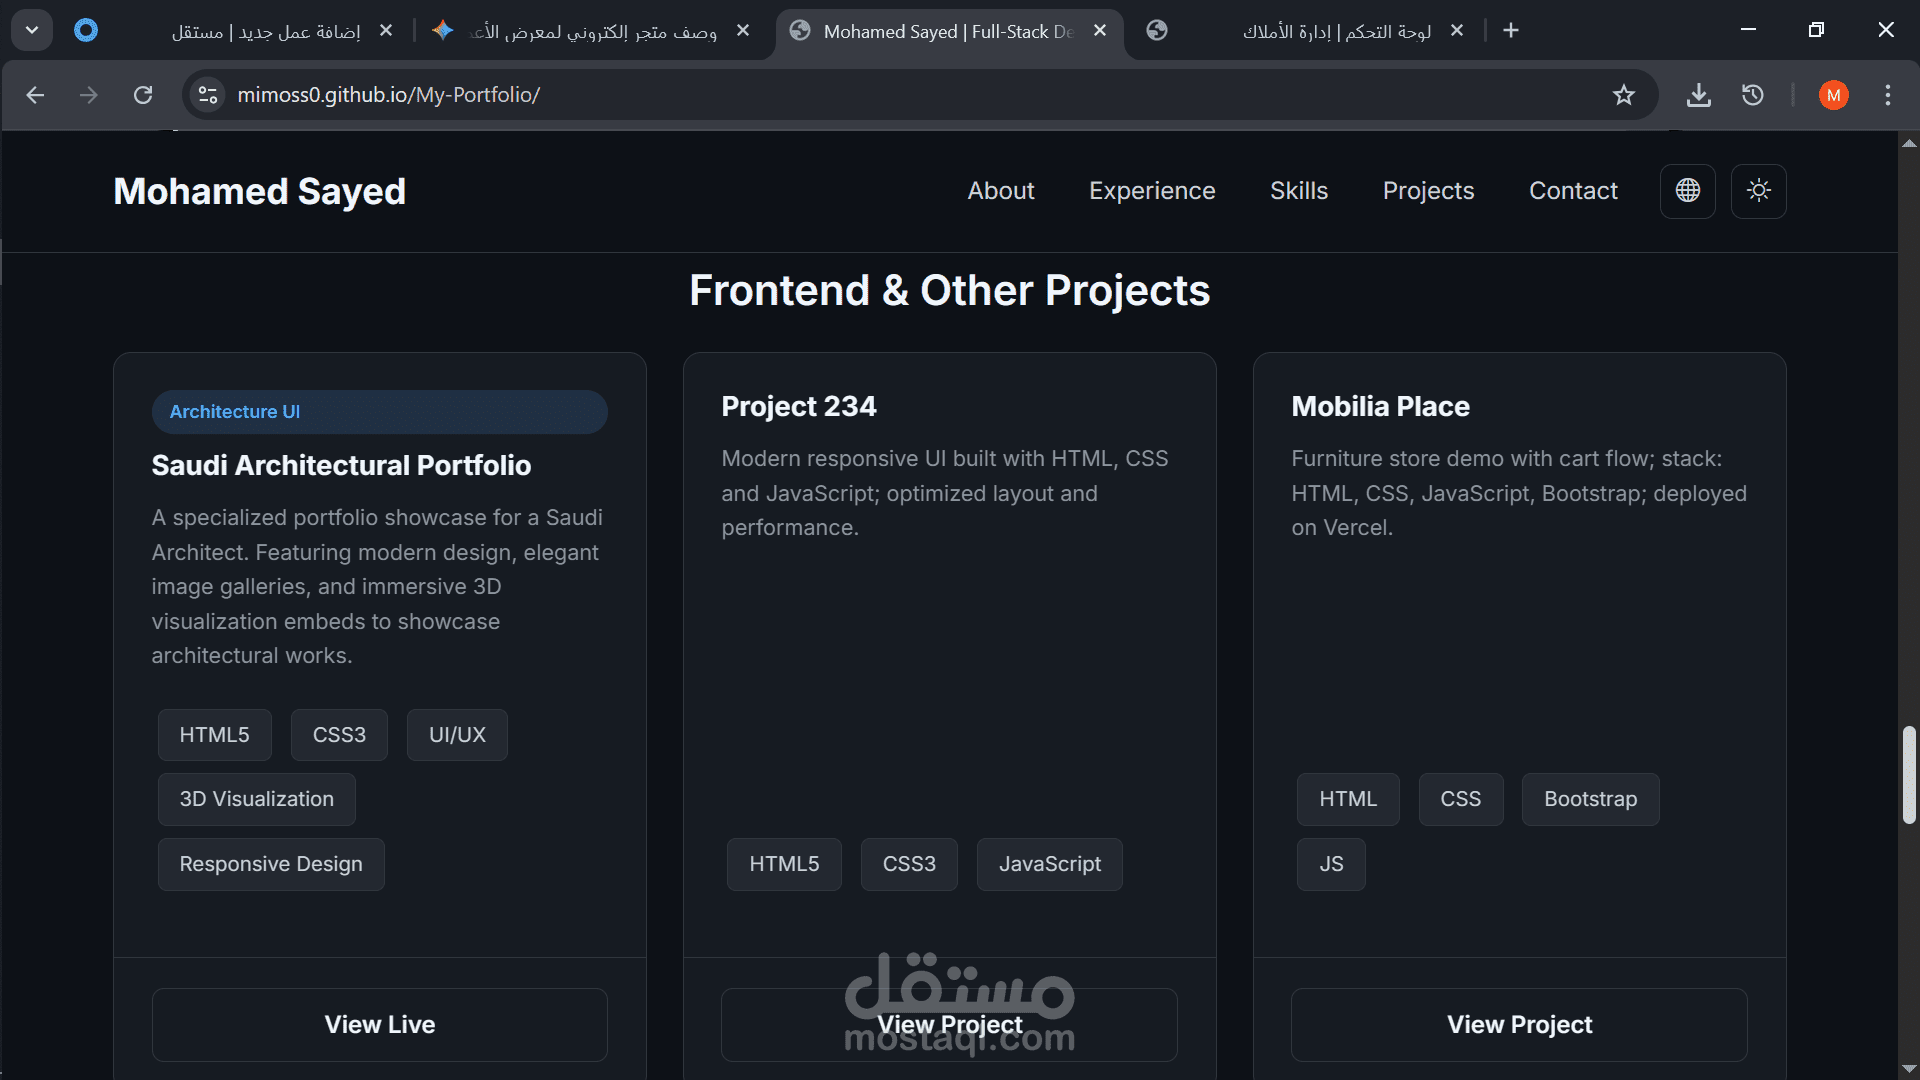
Task: Open the Skills navigation link
Action: coord(1298,191)
